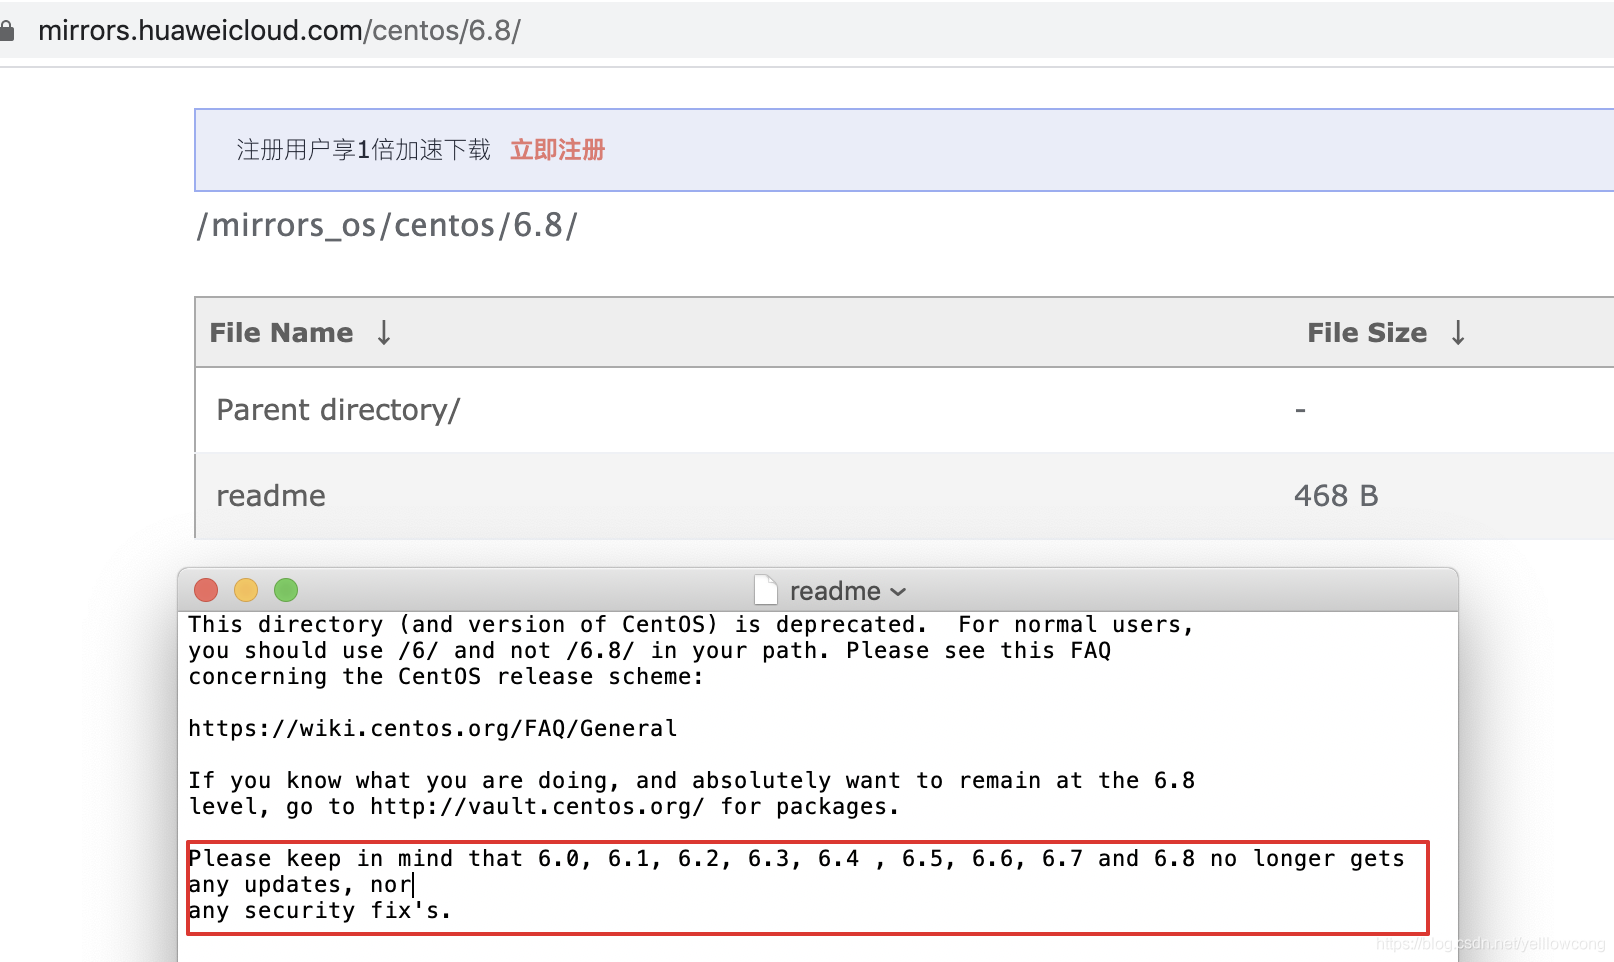Click the 'Please keep in mind that 6.0' line
This screenshot has height=962, width=1614.
796,859
